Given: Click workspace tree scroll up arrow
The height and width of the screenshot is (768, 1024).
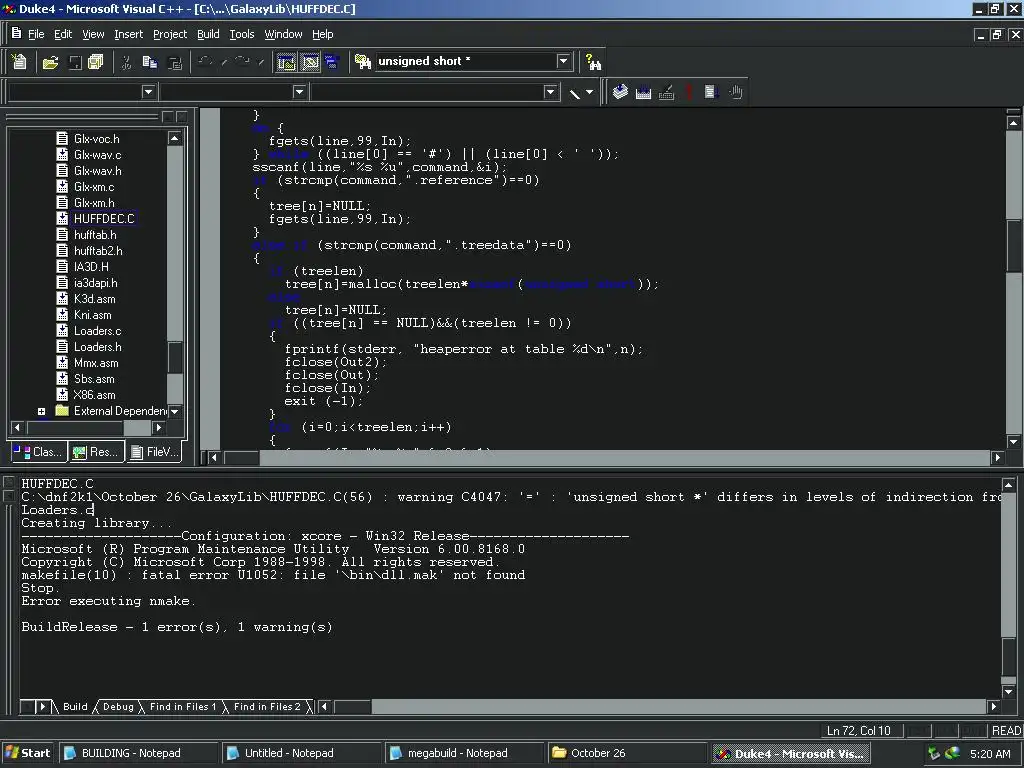Looking at the screenshot, I should [174, 138].
